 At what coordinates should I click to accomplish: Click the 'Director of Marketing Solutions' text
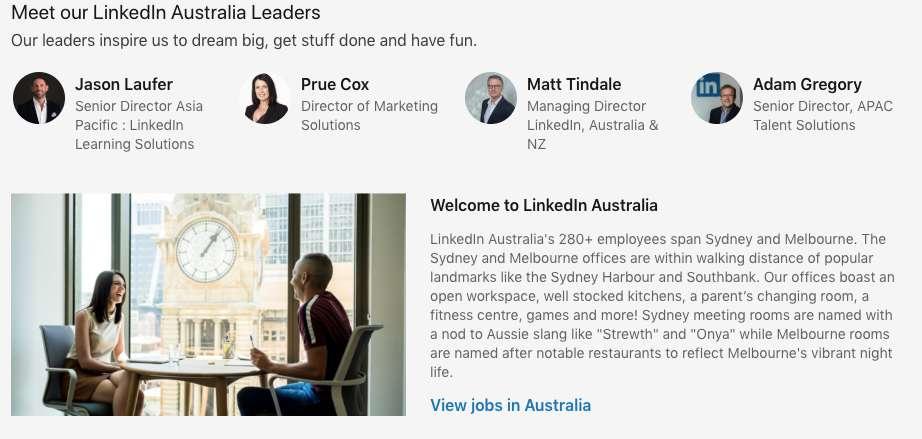click(369, 115)
